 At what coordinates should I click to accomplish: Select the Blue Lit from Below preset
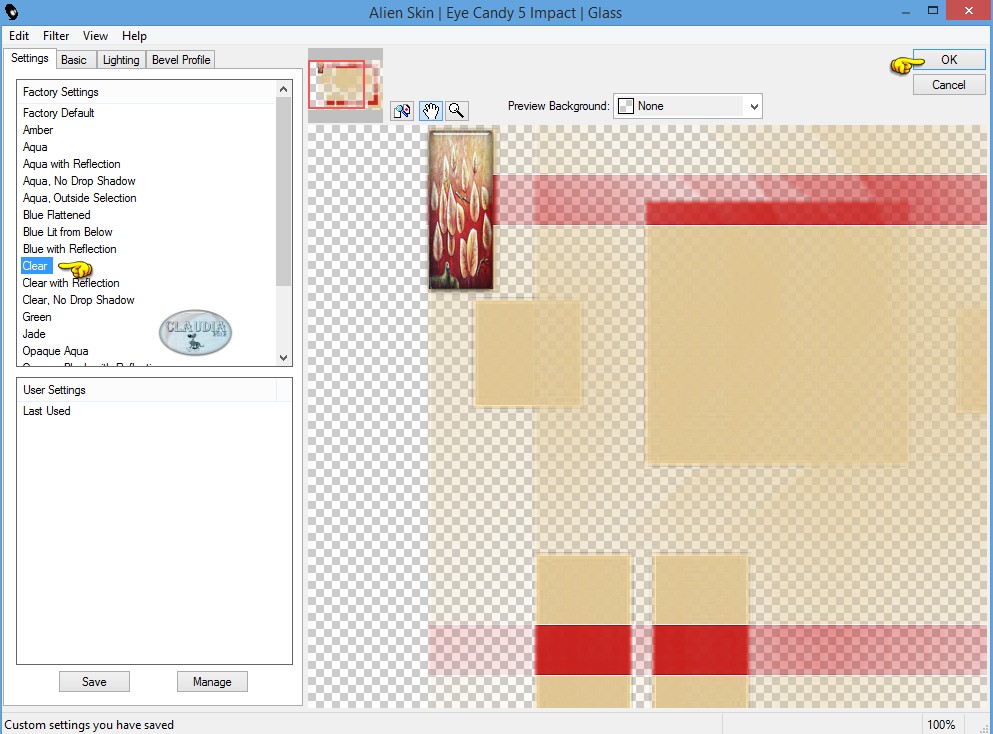(x=68, y=232)
